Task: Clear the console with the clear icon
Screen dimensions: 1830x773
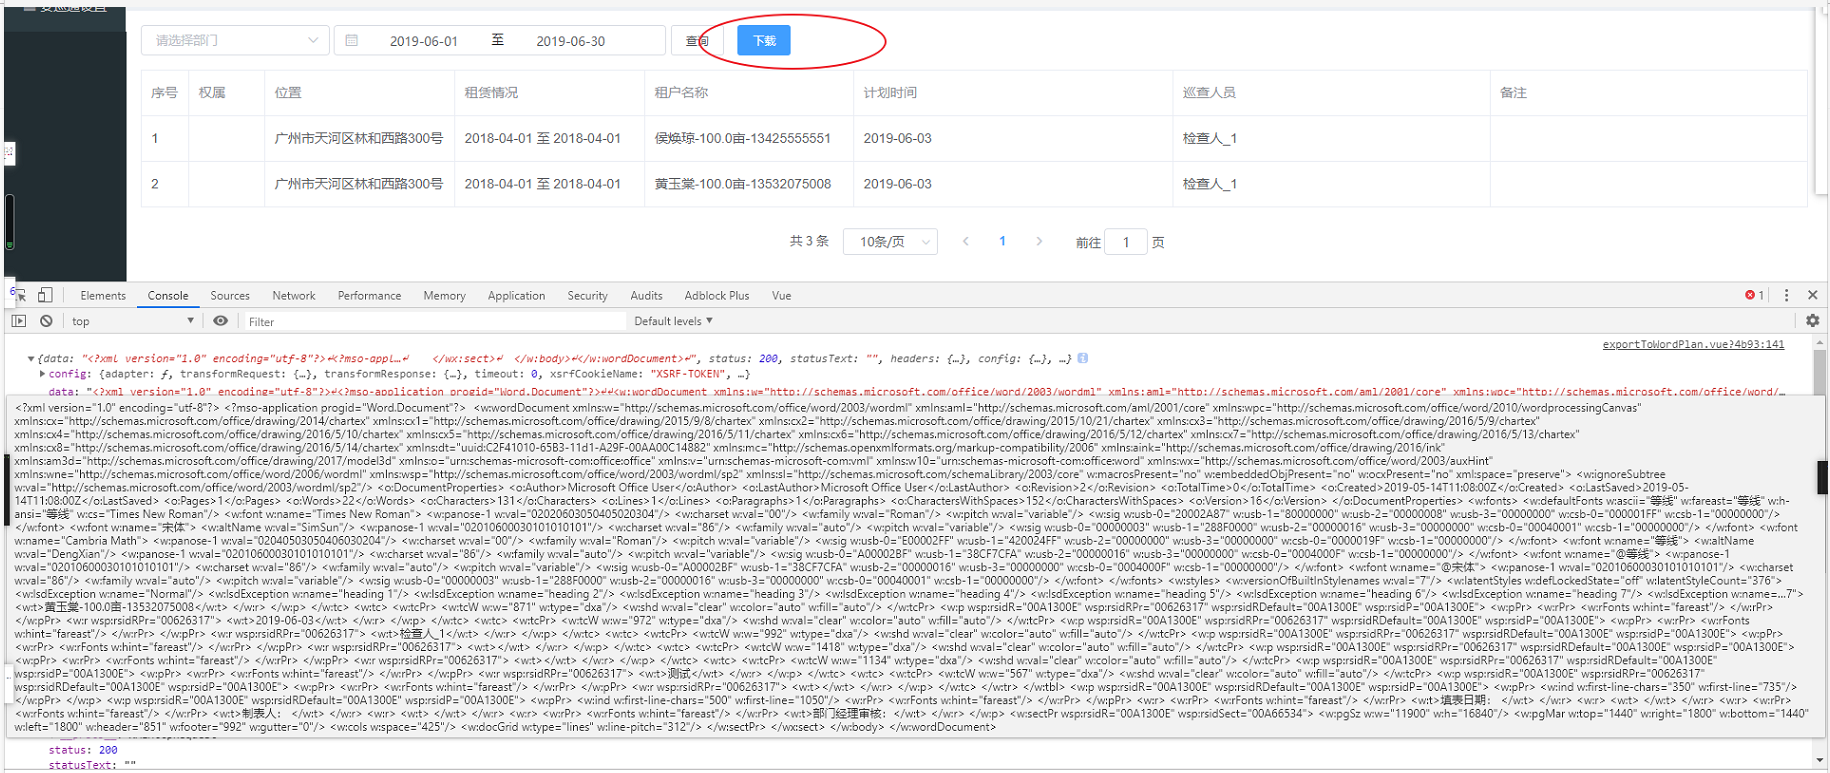Action: pos(46,321)
